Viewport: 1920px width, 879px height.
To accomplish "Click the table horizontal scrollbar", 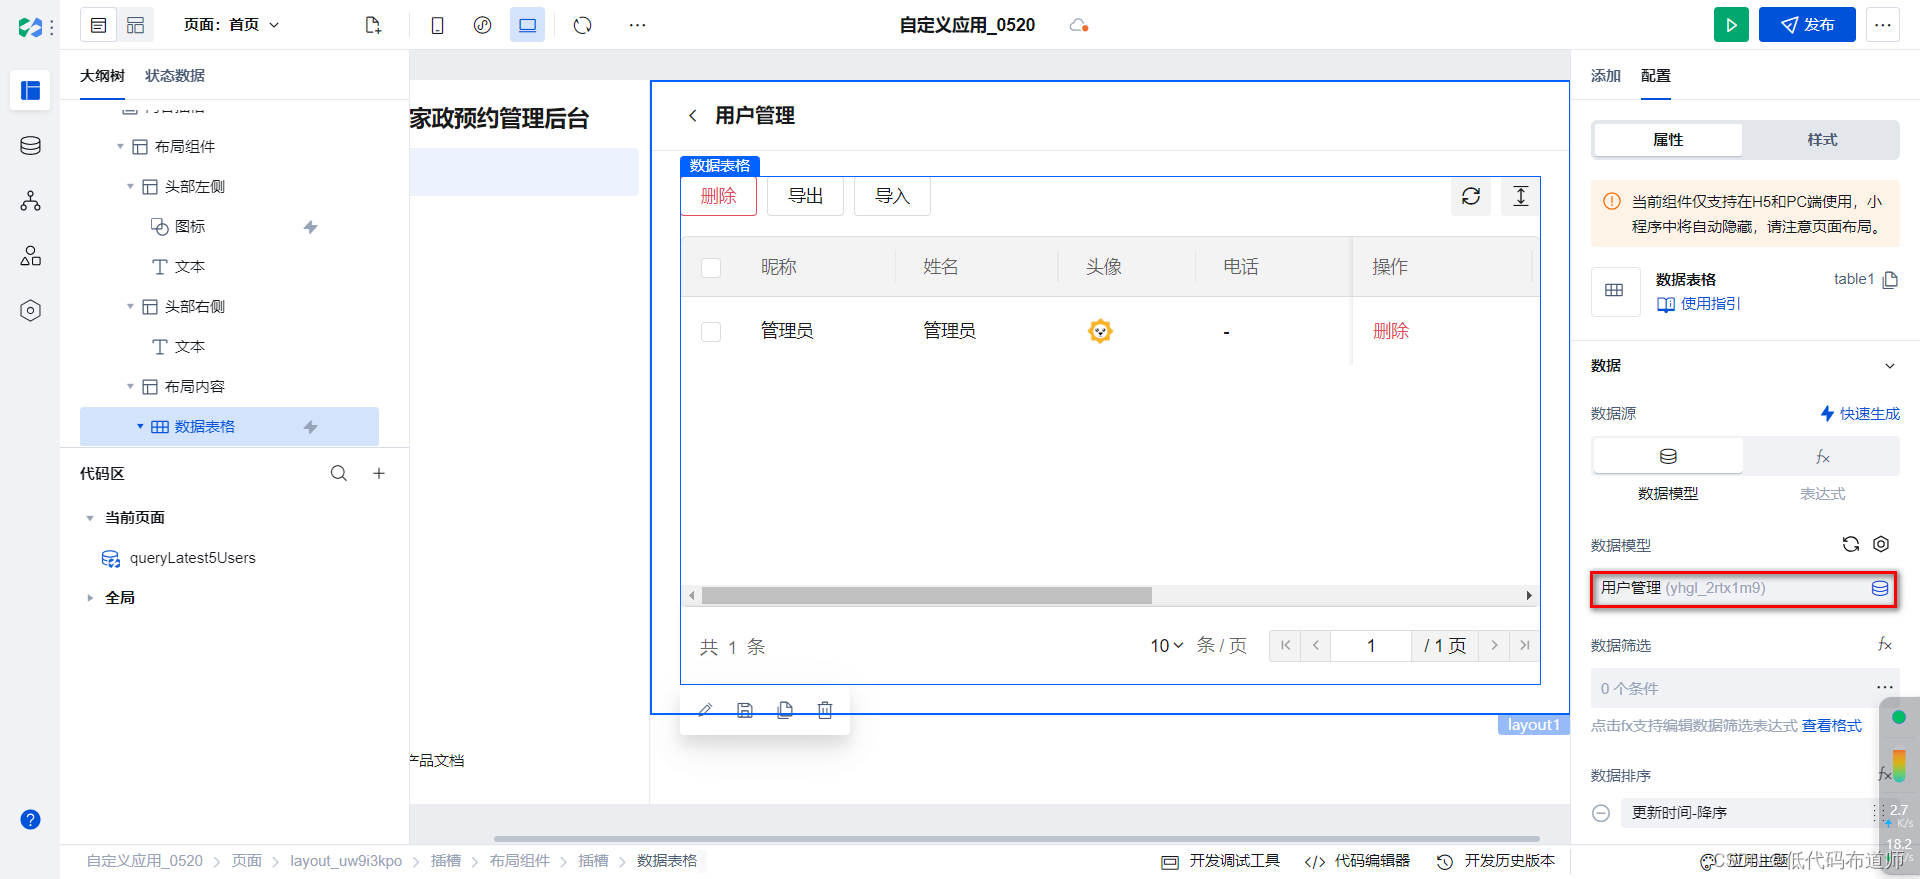I will click(927, 596).
